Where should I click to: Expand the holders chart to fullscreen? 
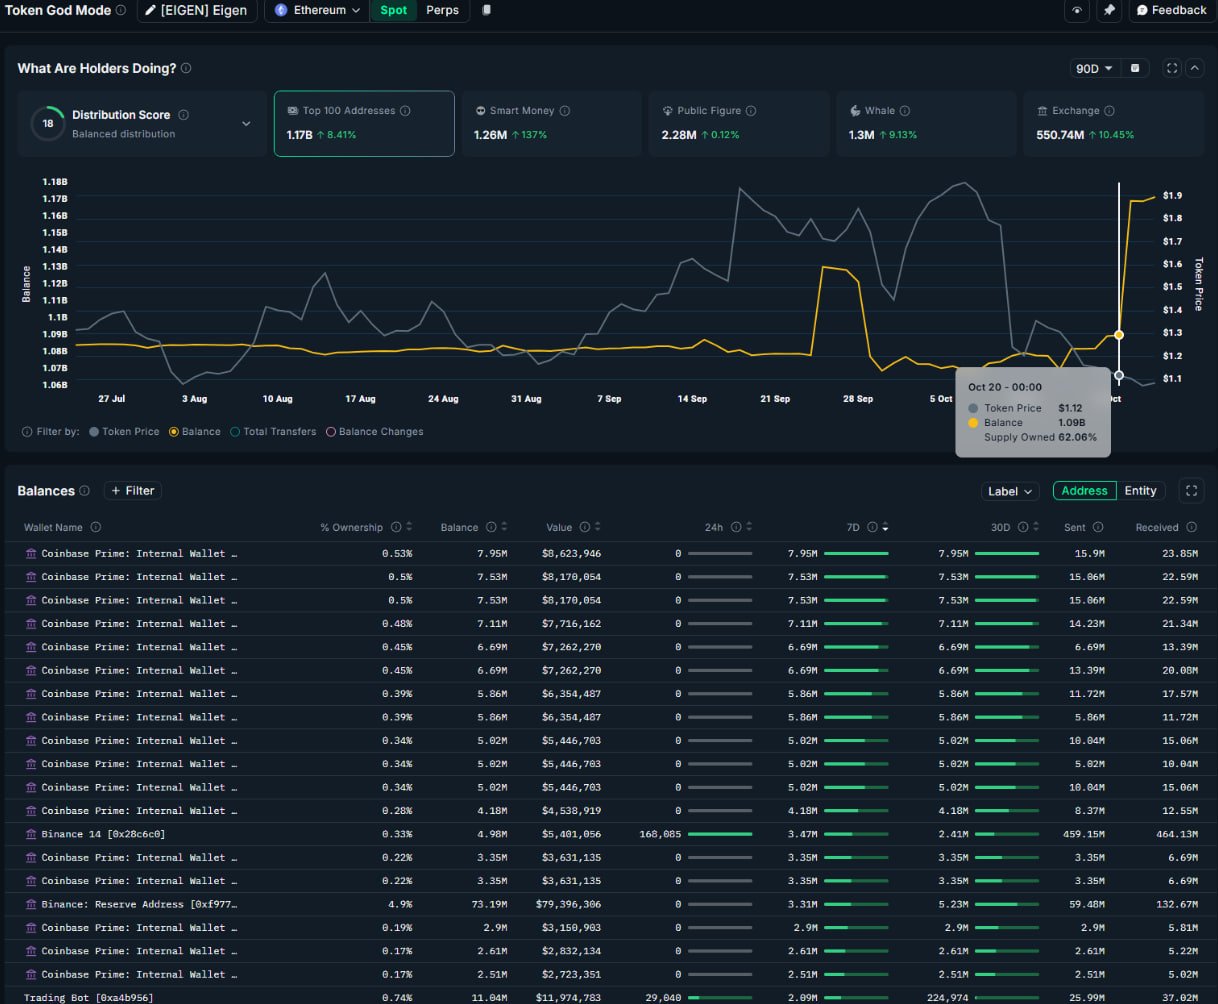1172,69
